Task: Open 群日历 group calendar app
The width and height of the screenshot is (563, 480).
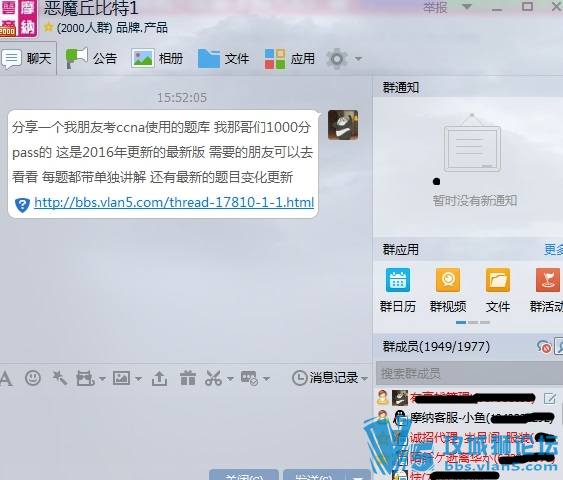Action: coord(398,290)
